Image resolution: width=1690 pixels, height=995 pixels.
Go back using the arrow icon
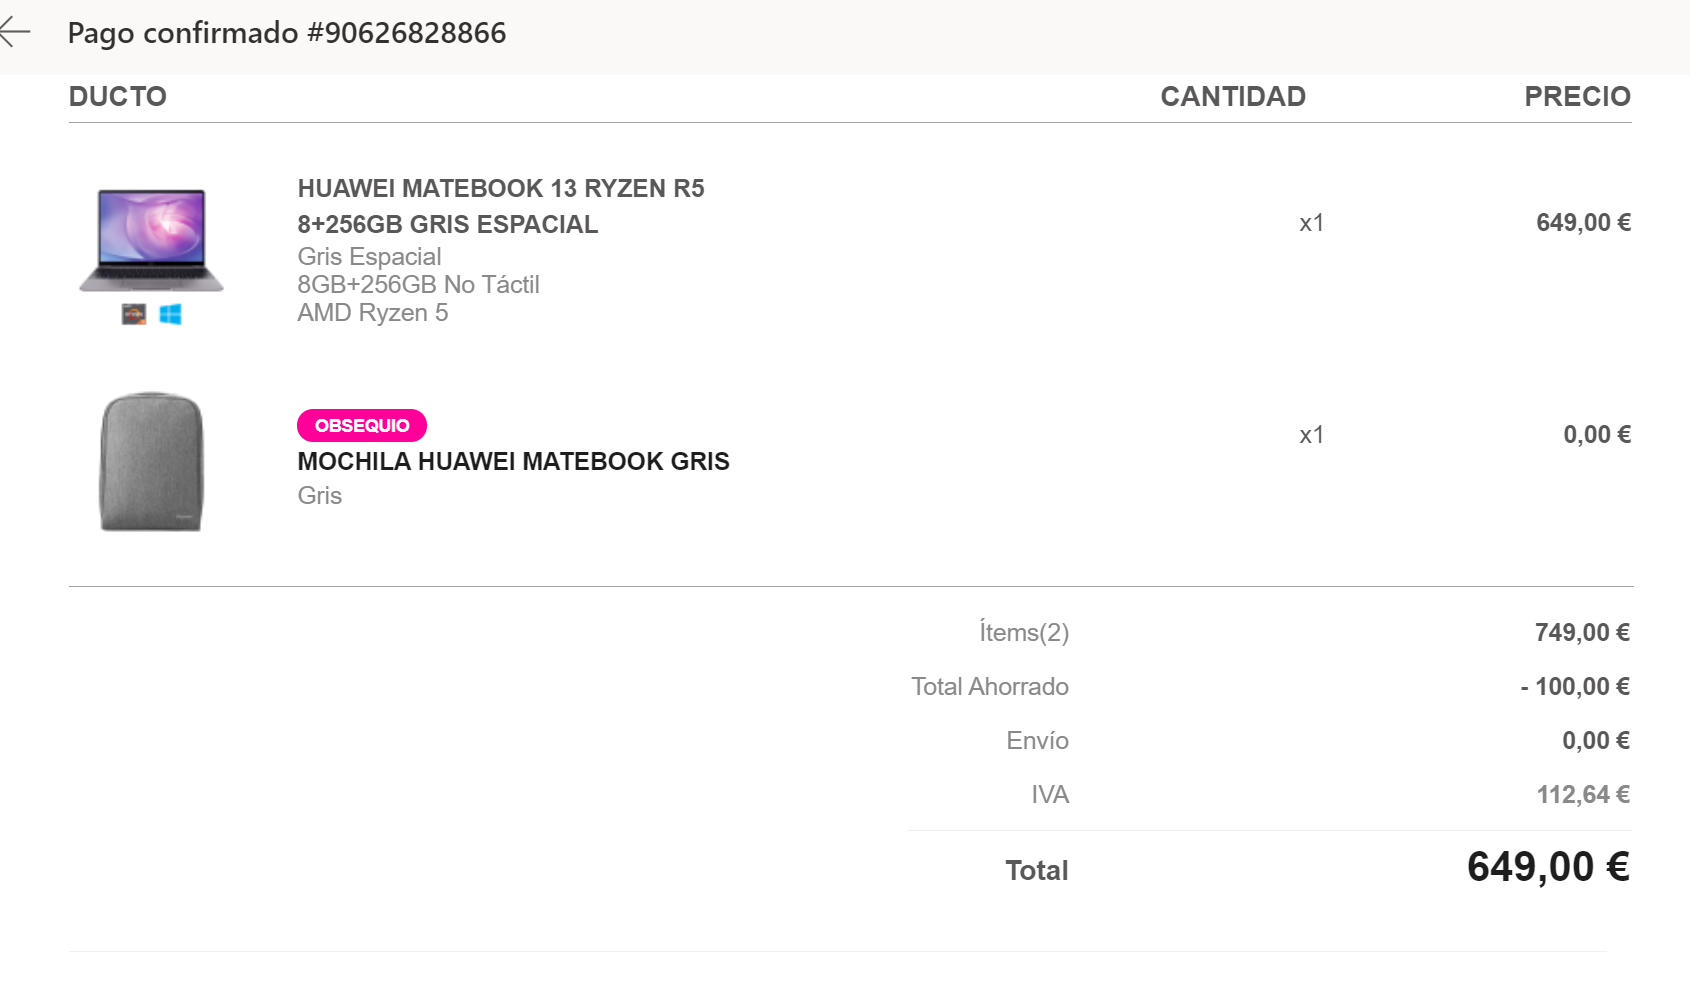pyautogui.click(x=14, y=33)
